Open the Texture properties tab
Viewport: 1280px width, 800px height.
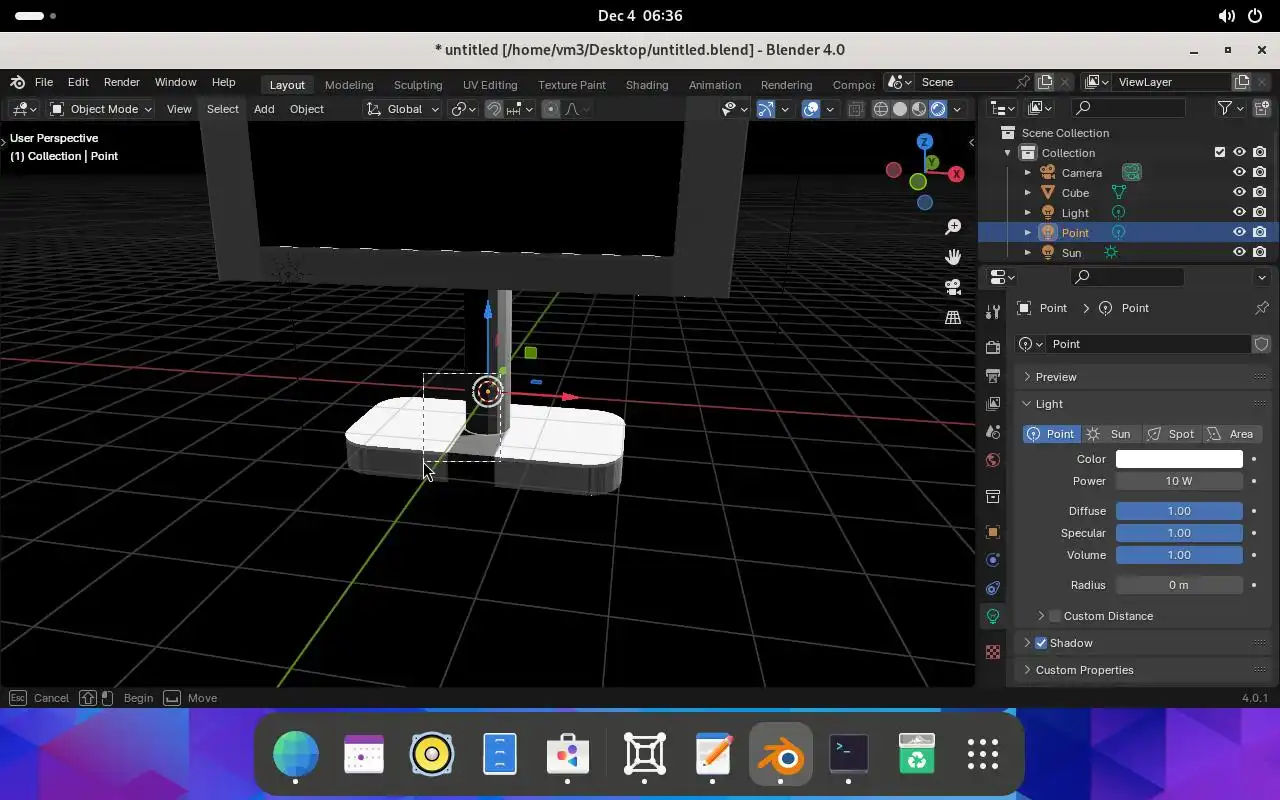(993, 652)
